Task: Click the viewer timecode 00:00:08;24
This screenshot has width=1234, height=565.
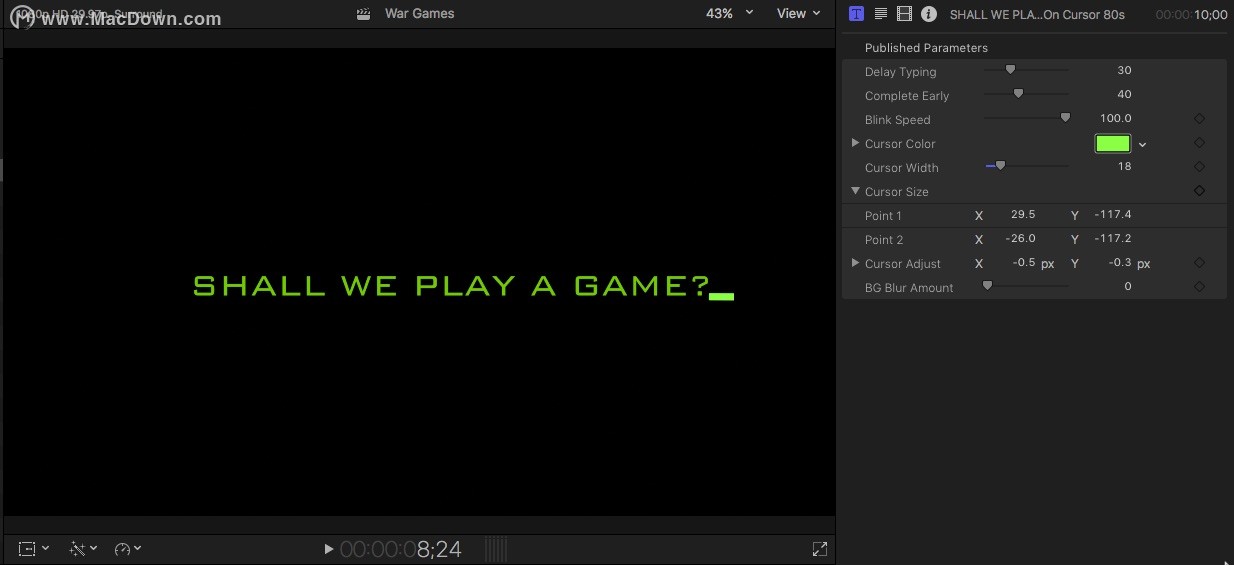Action: coord(400,549)
